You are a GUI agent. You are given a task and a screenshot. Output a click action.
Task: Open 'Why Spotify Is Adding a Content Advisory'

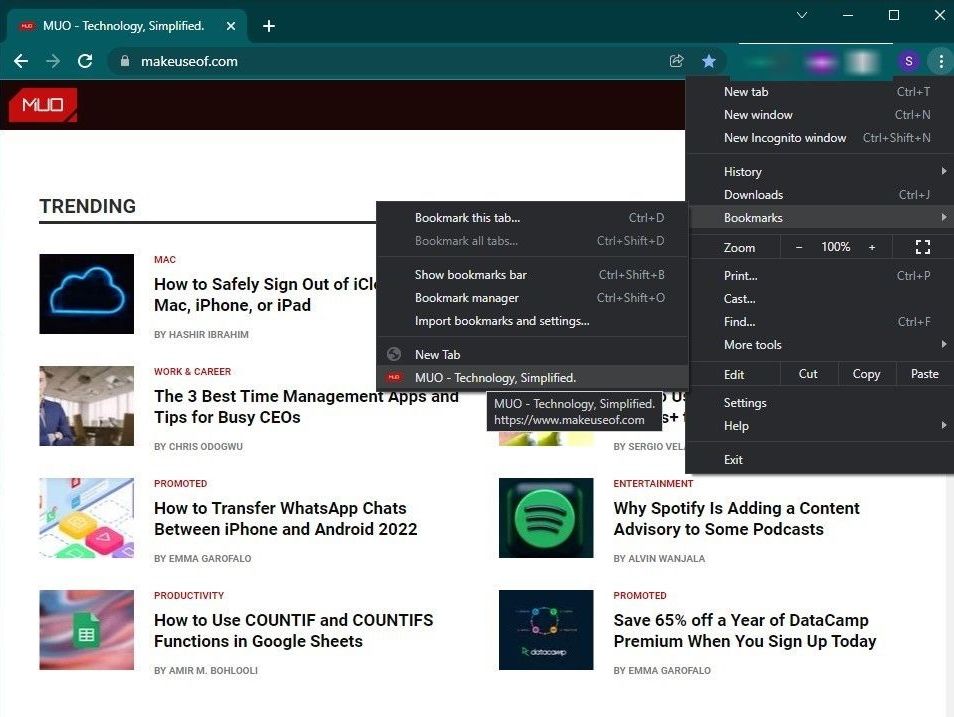click(736, 519)
